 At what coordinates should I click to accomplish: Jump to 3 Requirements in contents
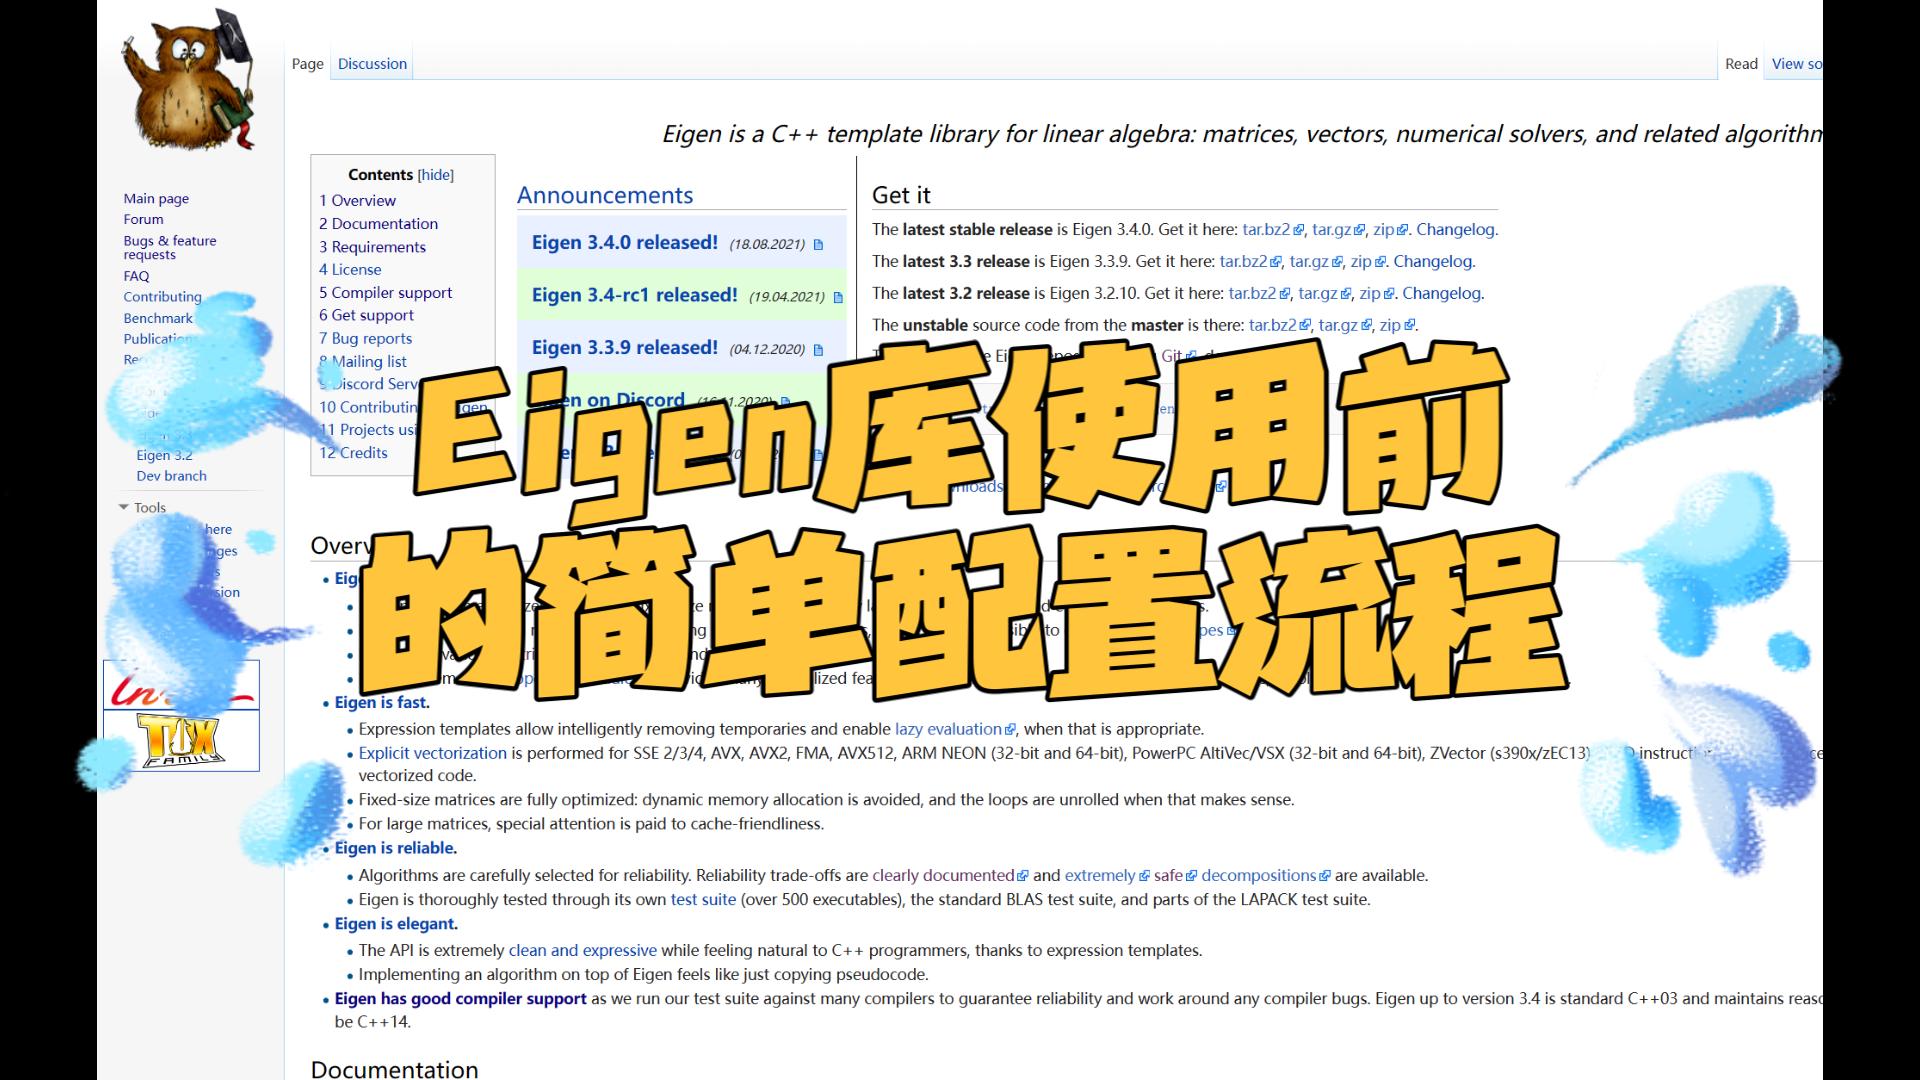[x=372, y=247]
